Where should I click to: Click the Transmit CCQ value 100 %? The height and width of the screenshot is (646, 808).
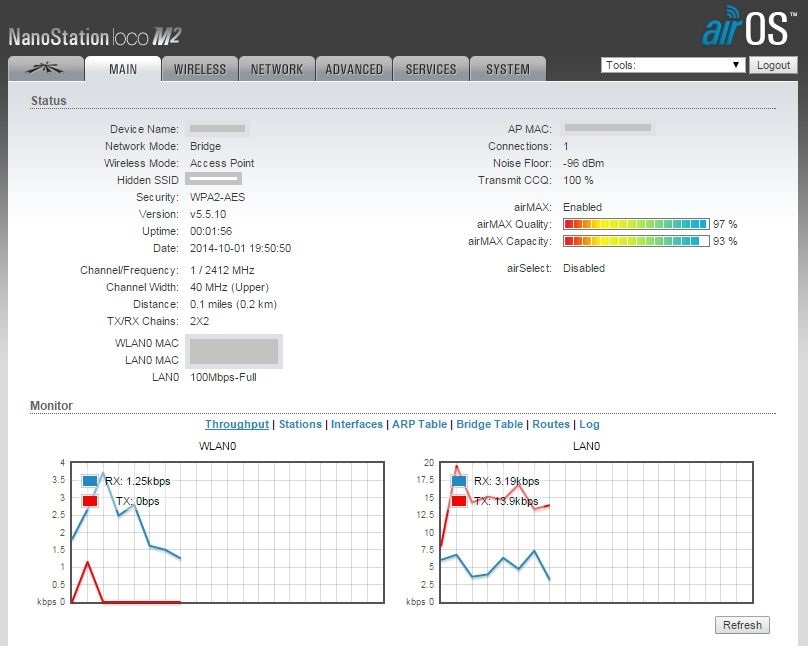(x=578, y=180)
